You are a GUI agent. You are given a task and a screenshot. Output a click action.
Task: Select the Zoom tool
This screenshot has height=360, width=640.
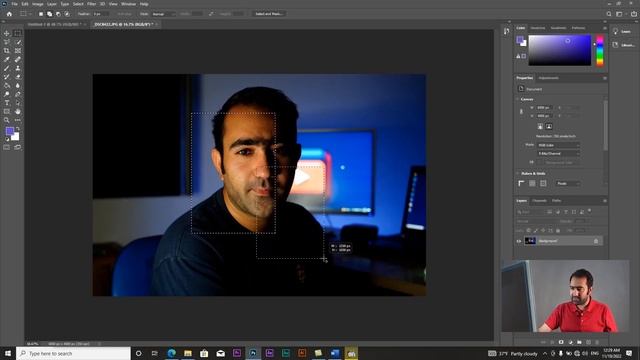7,120
